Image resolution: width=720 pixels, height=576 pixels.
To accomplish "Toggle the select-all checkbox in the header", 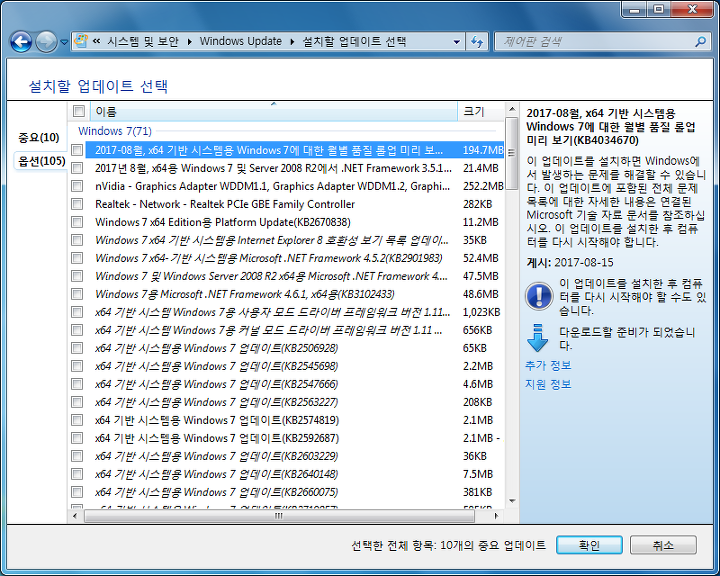I will coord(79,111).
